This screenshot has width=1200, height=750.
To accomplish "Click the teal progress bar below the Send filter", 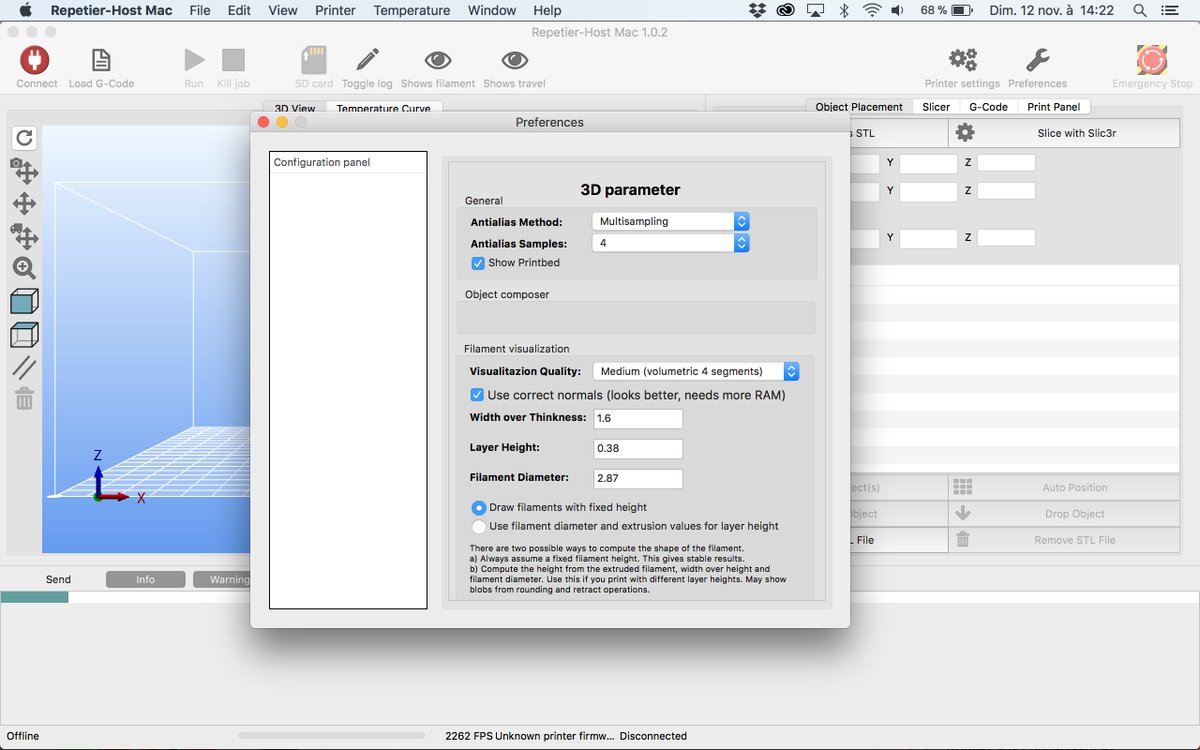I will coord(34,597).
